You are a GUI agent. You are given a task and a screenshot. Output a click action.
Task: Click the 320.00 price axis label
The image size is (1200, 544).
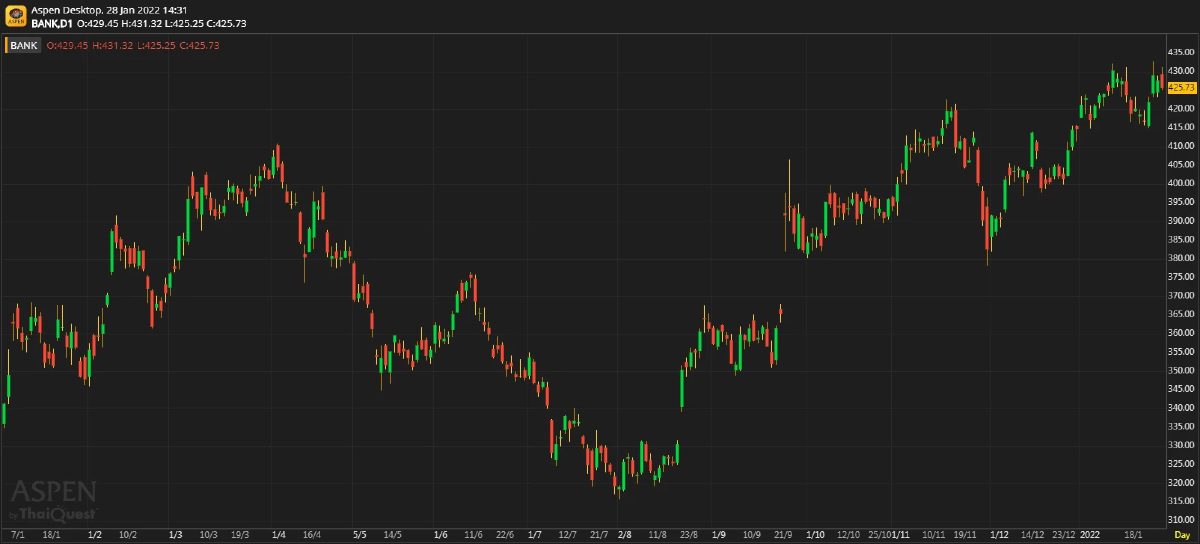1182,483
